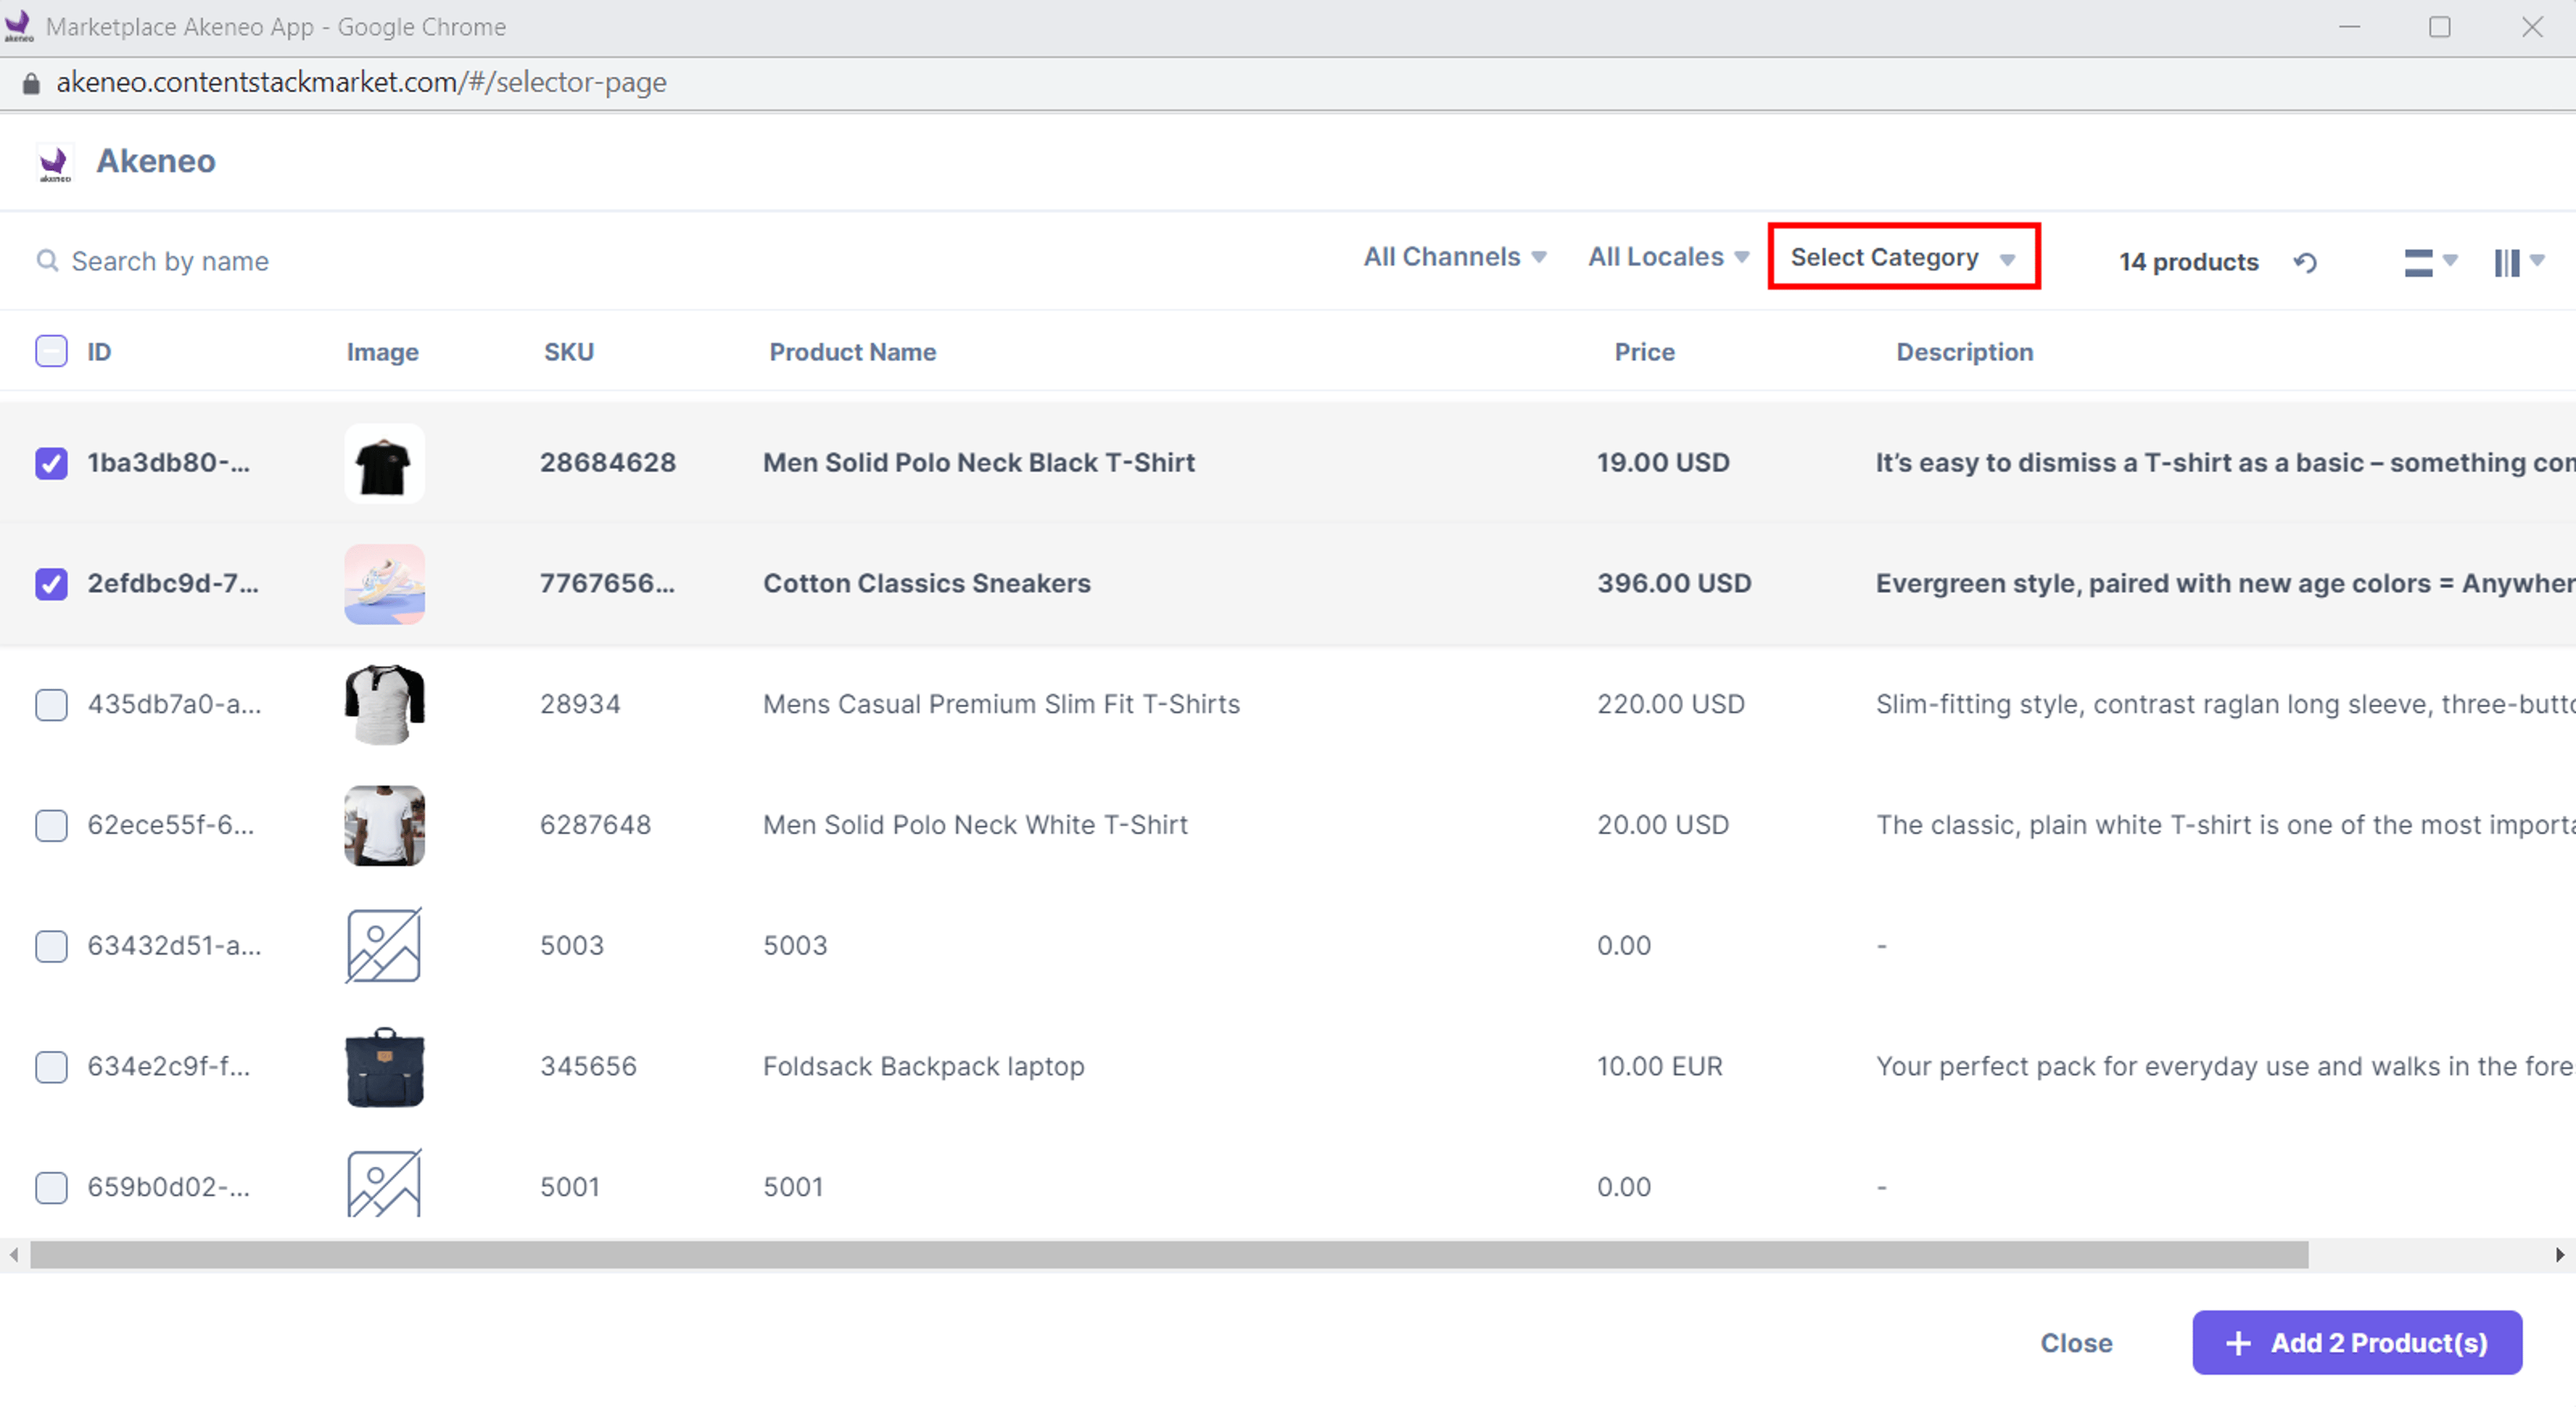The width and height of the screenshot is (2576, 1407).
Task: Uncheck the Men Solid Polo Neck Black T-Shirt row
Action: pos(51,463)
